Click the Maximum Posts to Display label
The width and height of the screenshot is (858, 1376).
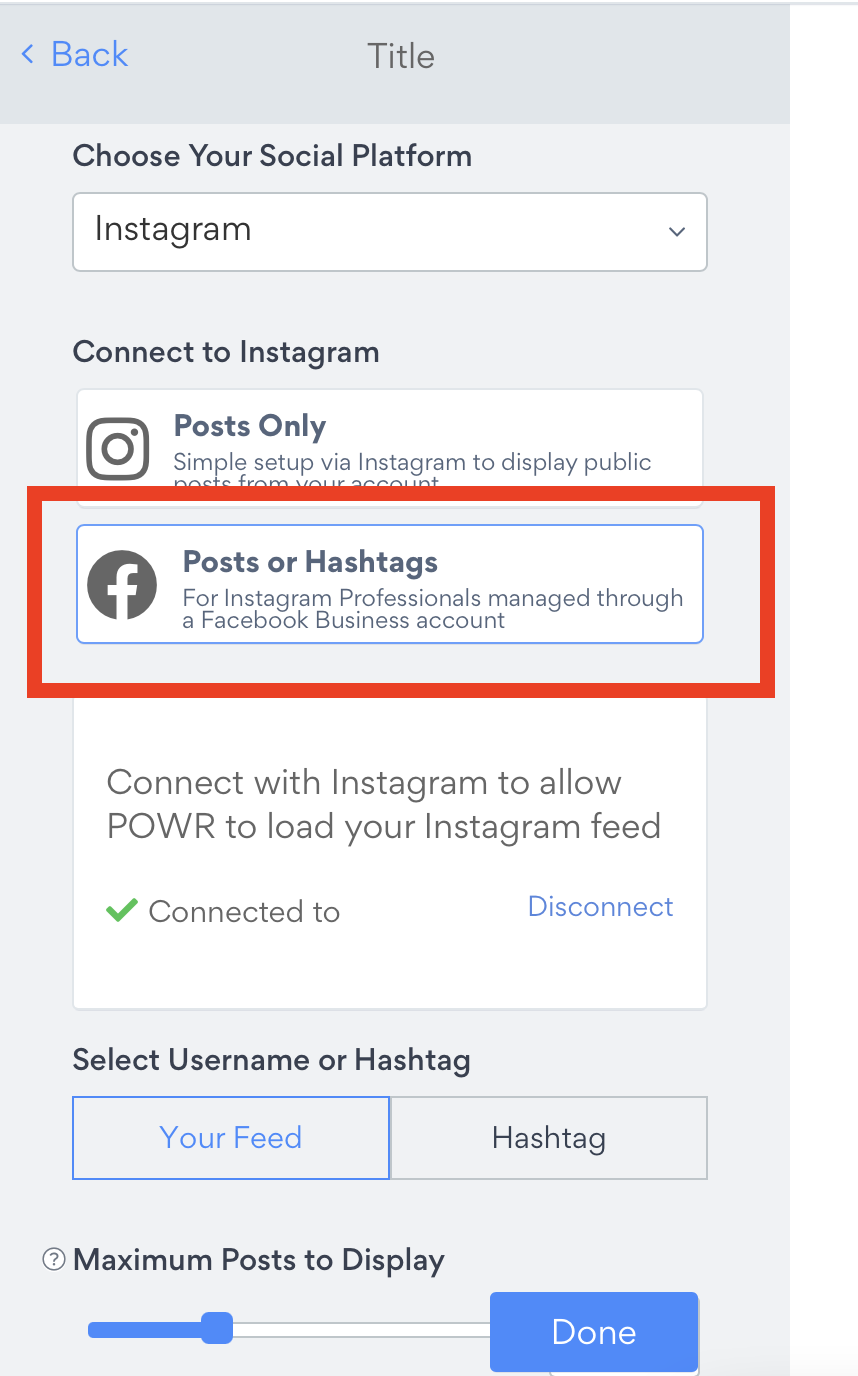click(x=258, y=1260)
